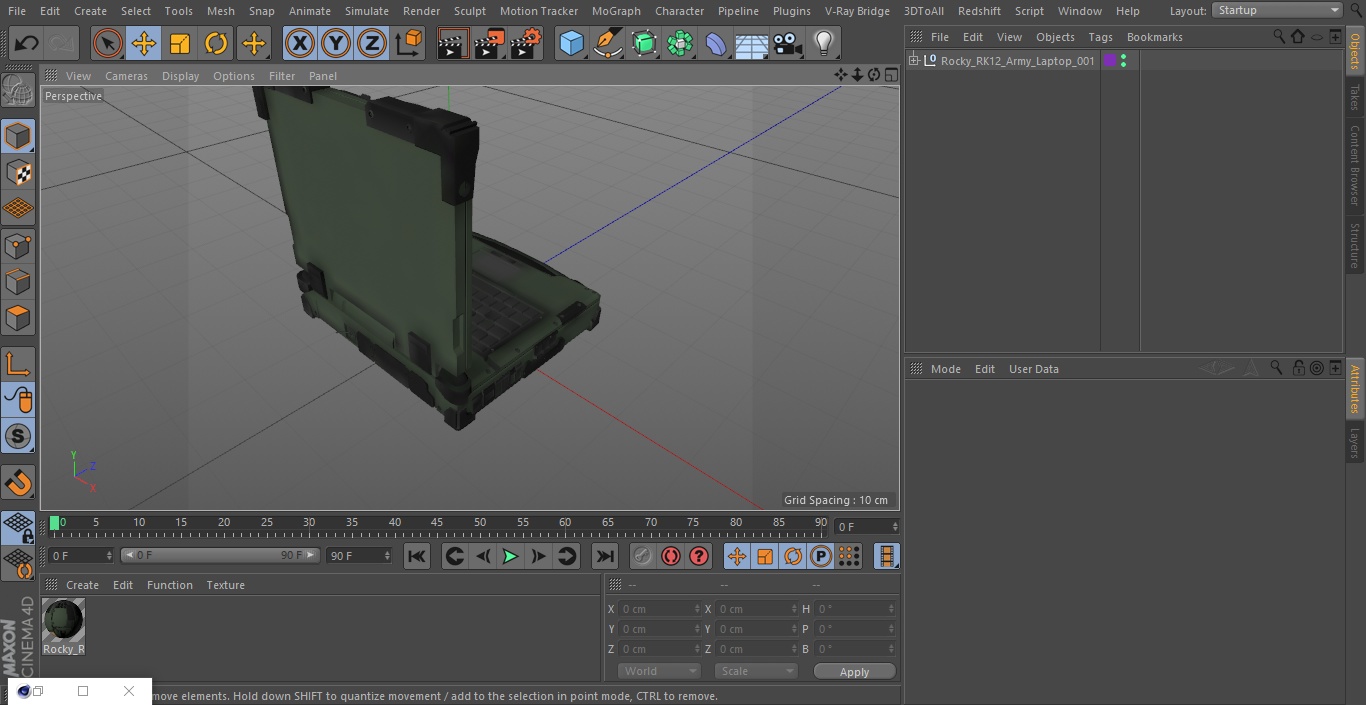Viewport: 1366px width, 705px height.
Task: Click the preview range slider bar
Action: point(220,555)
